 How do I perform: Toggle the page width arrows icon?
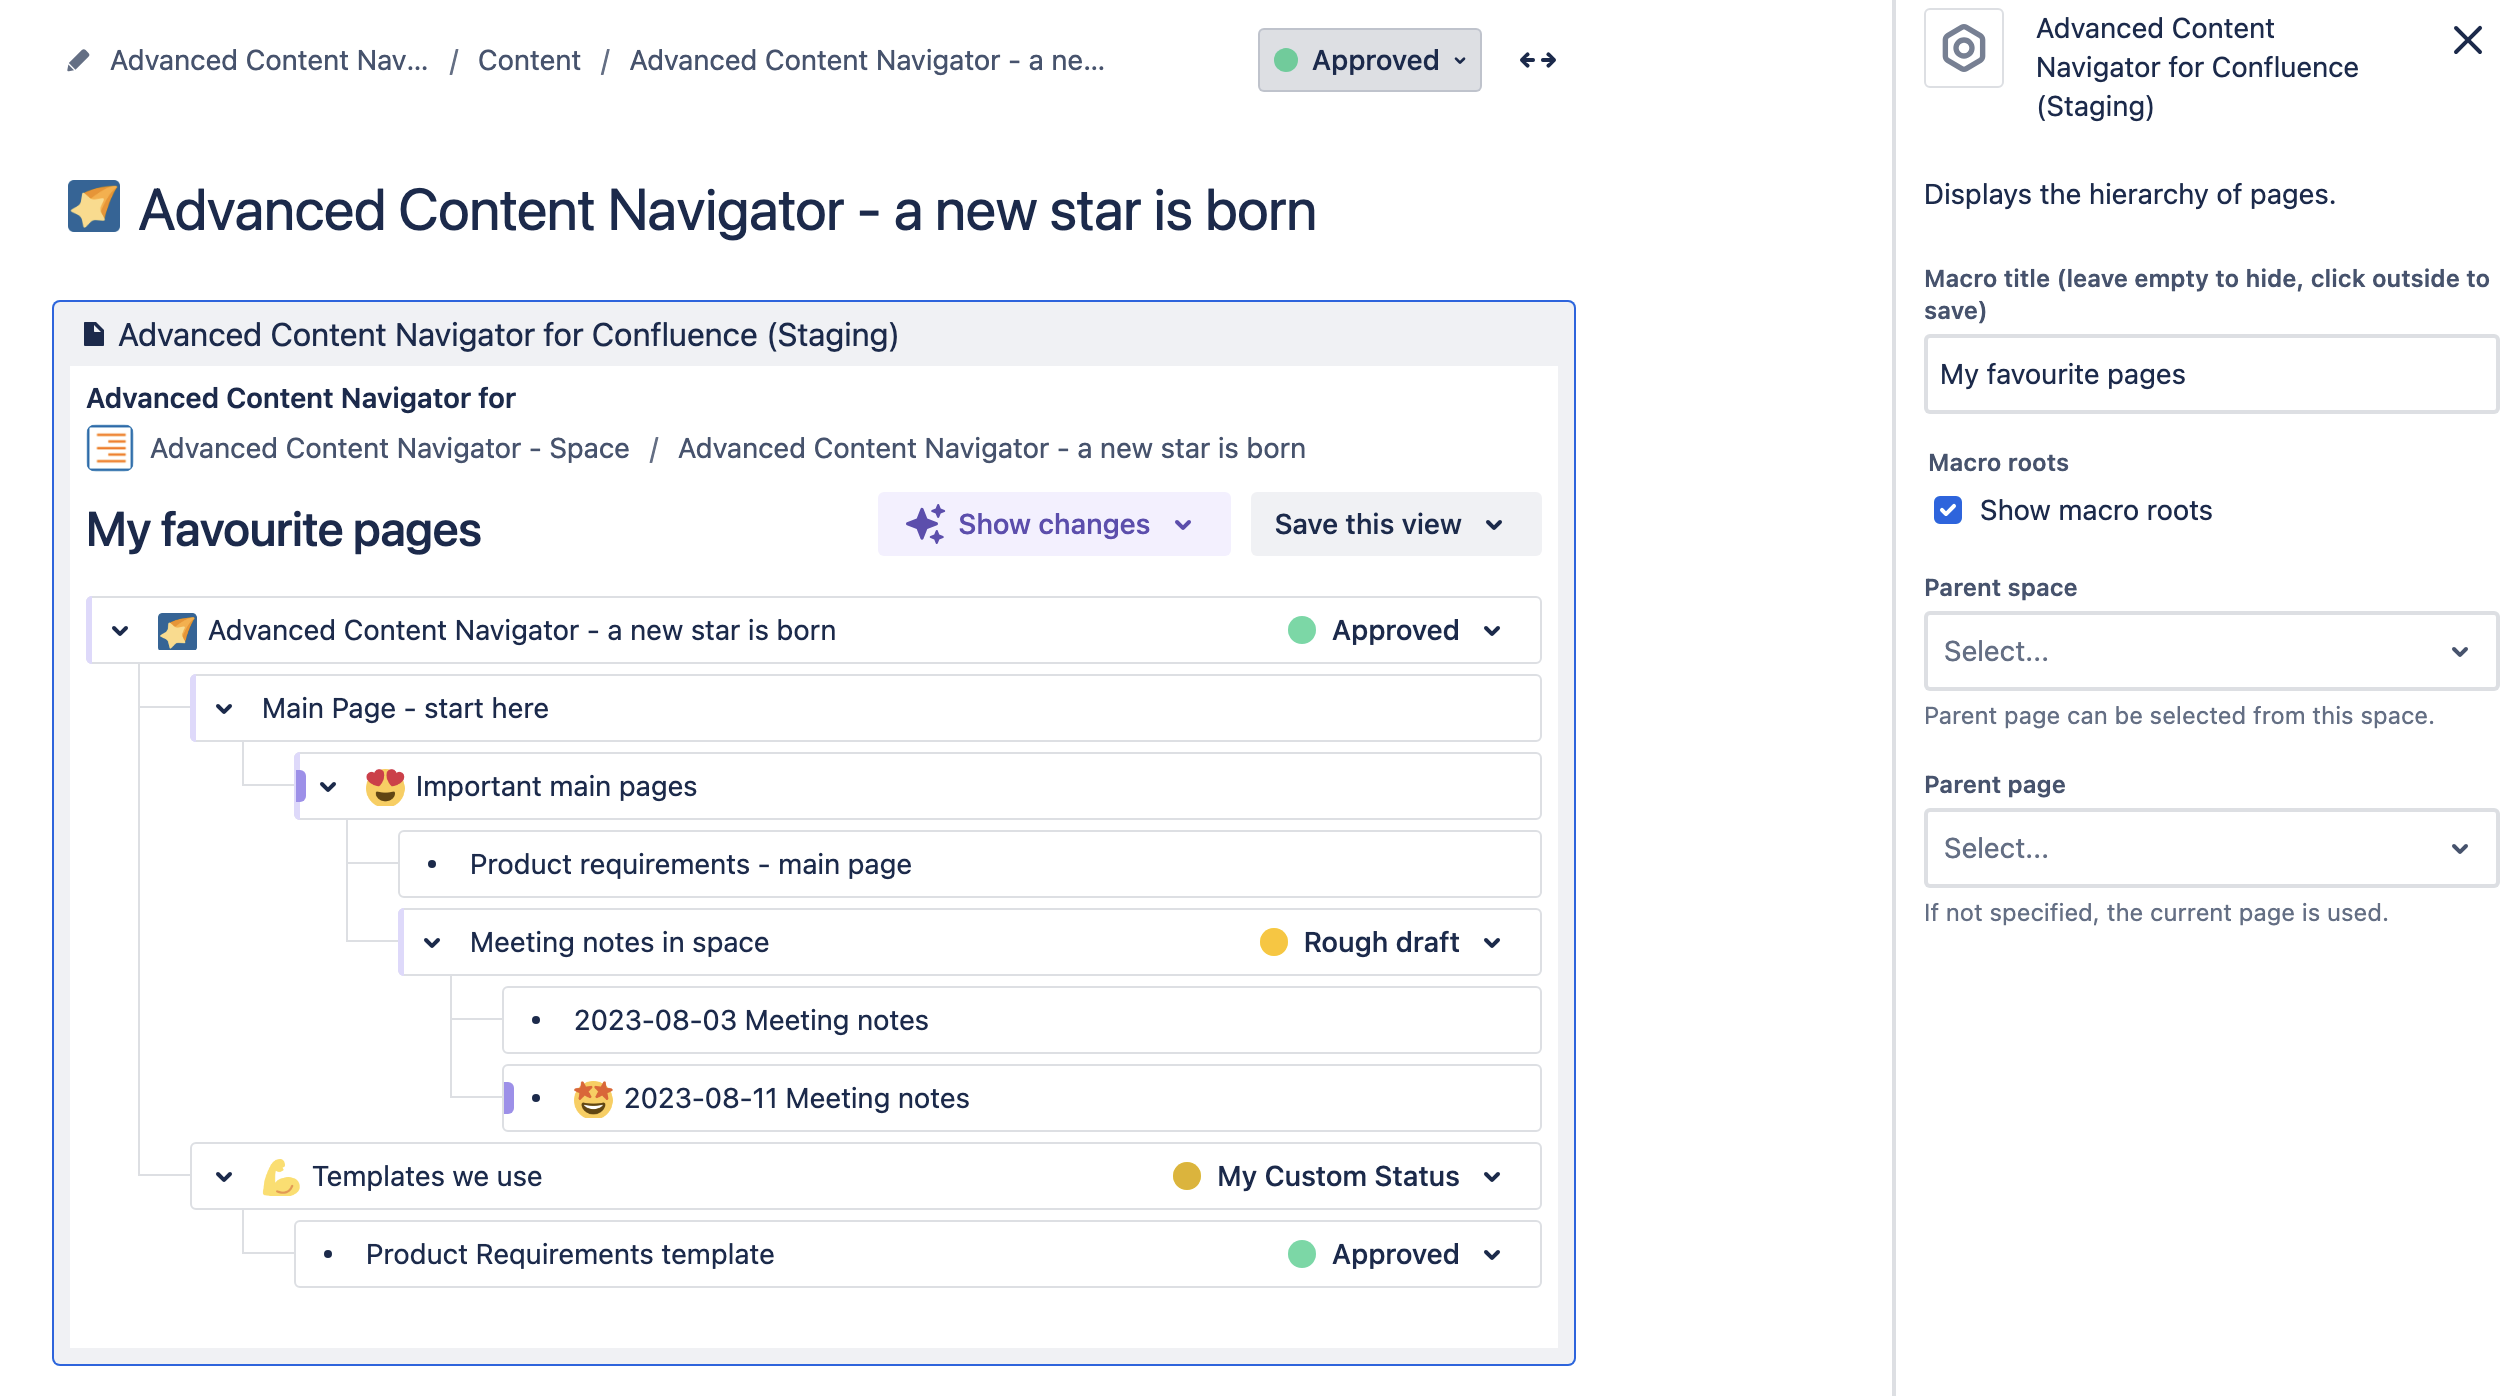coord(1537,60)
